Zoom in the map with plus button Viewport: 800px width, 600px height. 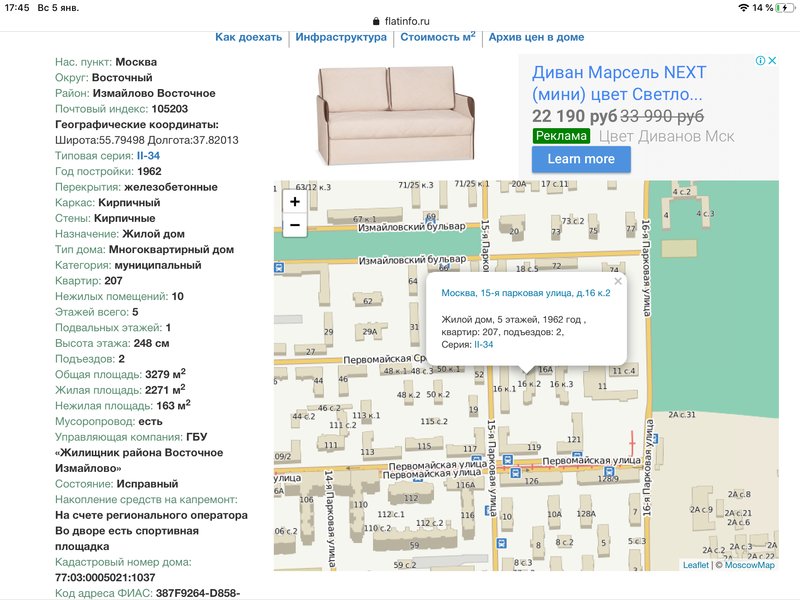click(295, 201)
